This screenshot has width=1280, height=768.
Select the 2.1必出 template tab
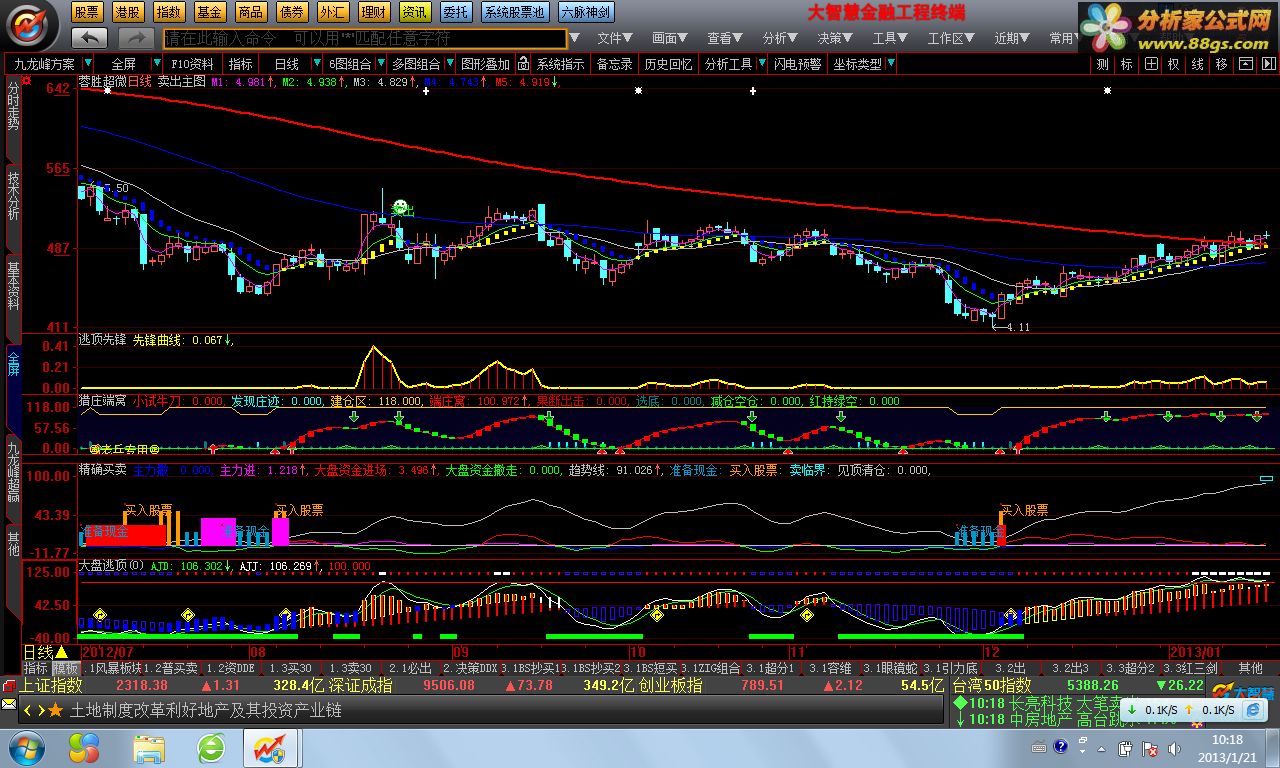point(410,668)
